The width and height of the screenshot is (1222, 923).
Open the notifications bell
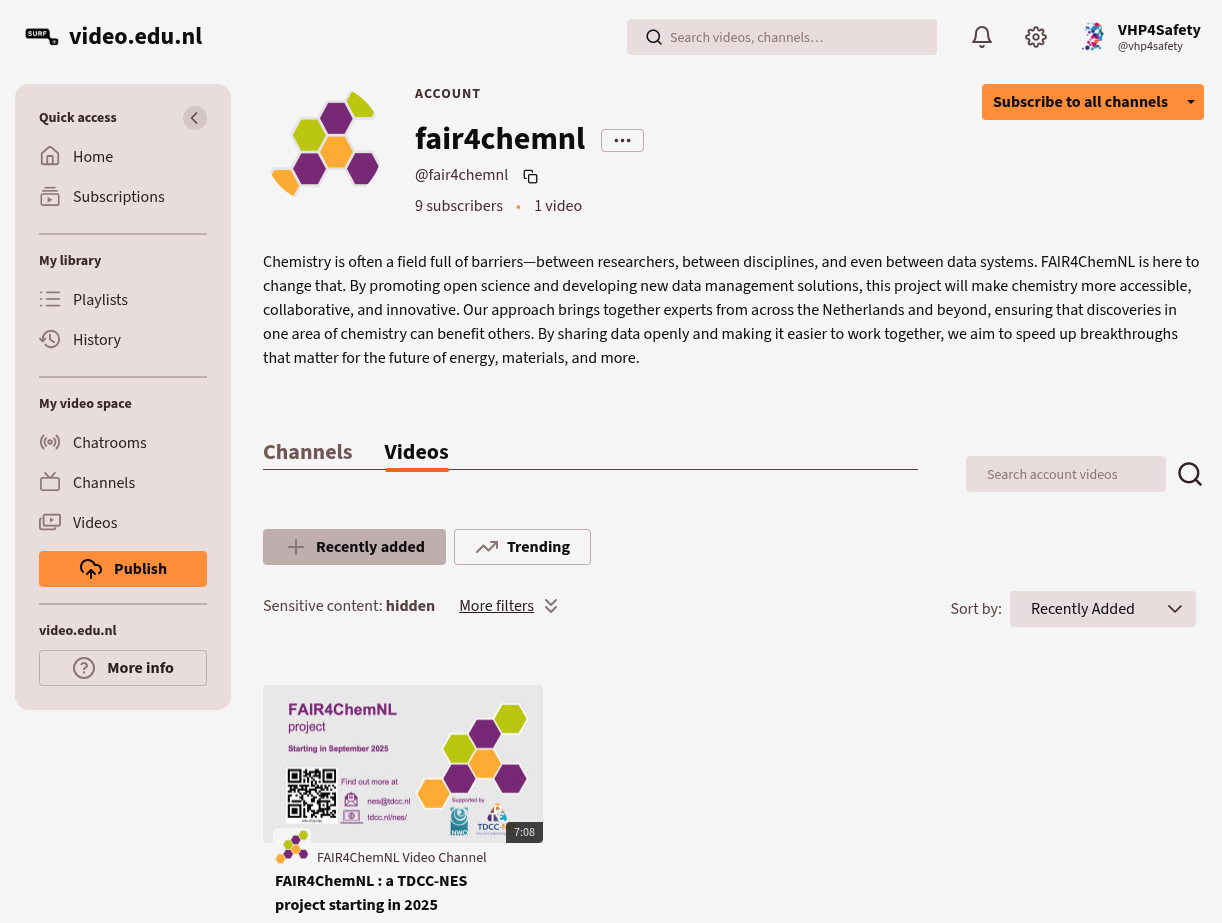tap(982, 37)
